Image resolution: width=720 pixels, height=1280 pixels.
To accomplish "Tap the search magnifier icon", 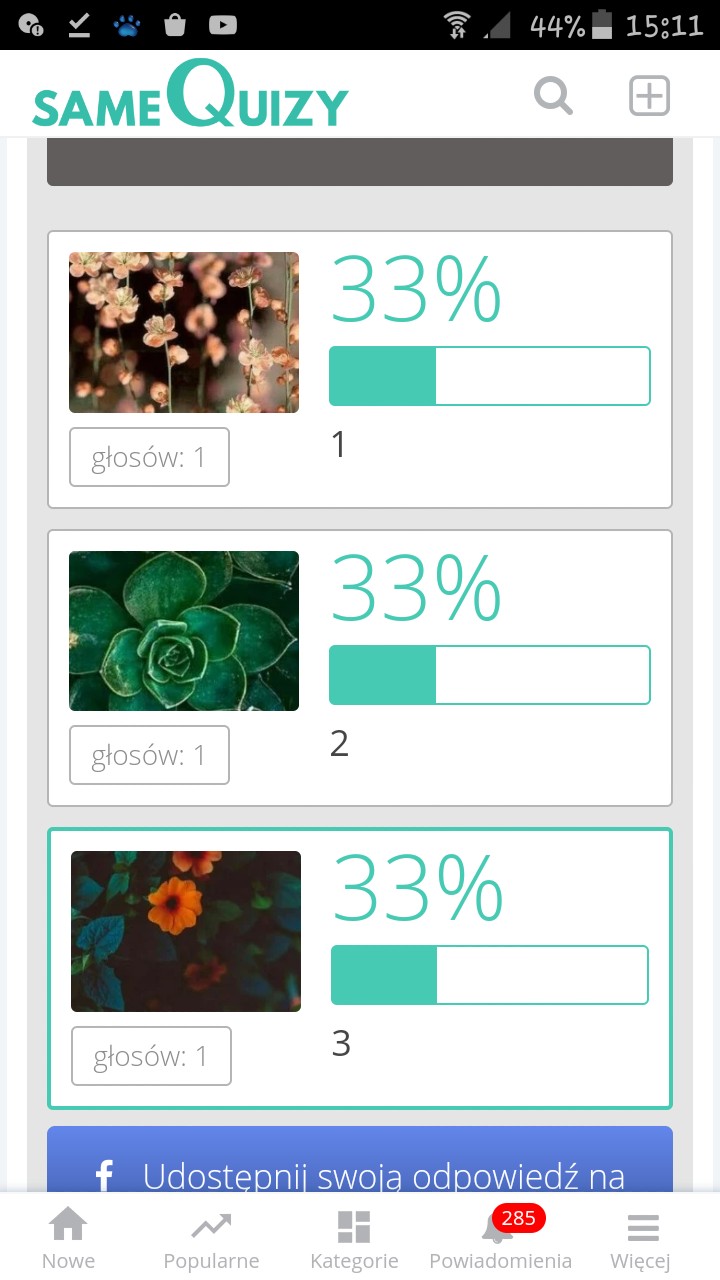I will coord(553,97).
